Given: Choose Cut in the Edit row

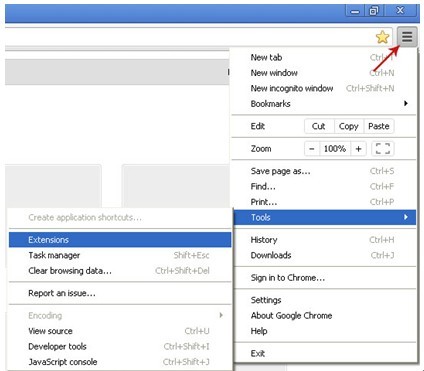Looking at the screenshot, I should [x=319, y=126].
